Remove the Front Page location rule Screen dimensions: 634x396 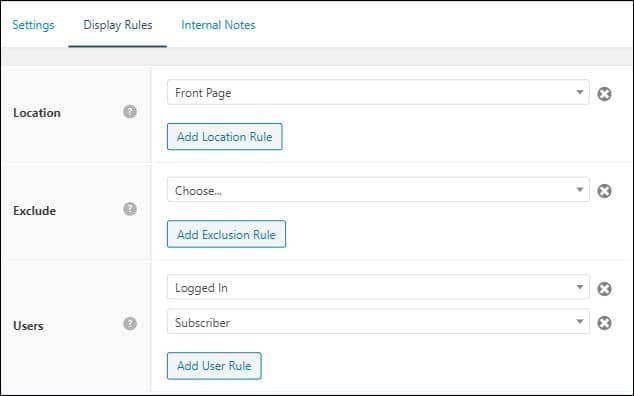click(604, 94)
